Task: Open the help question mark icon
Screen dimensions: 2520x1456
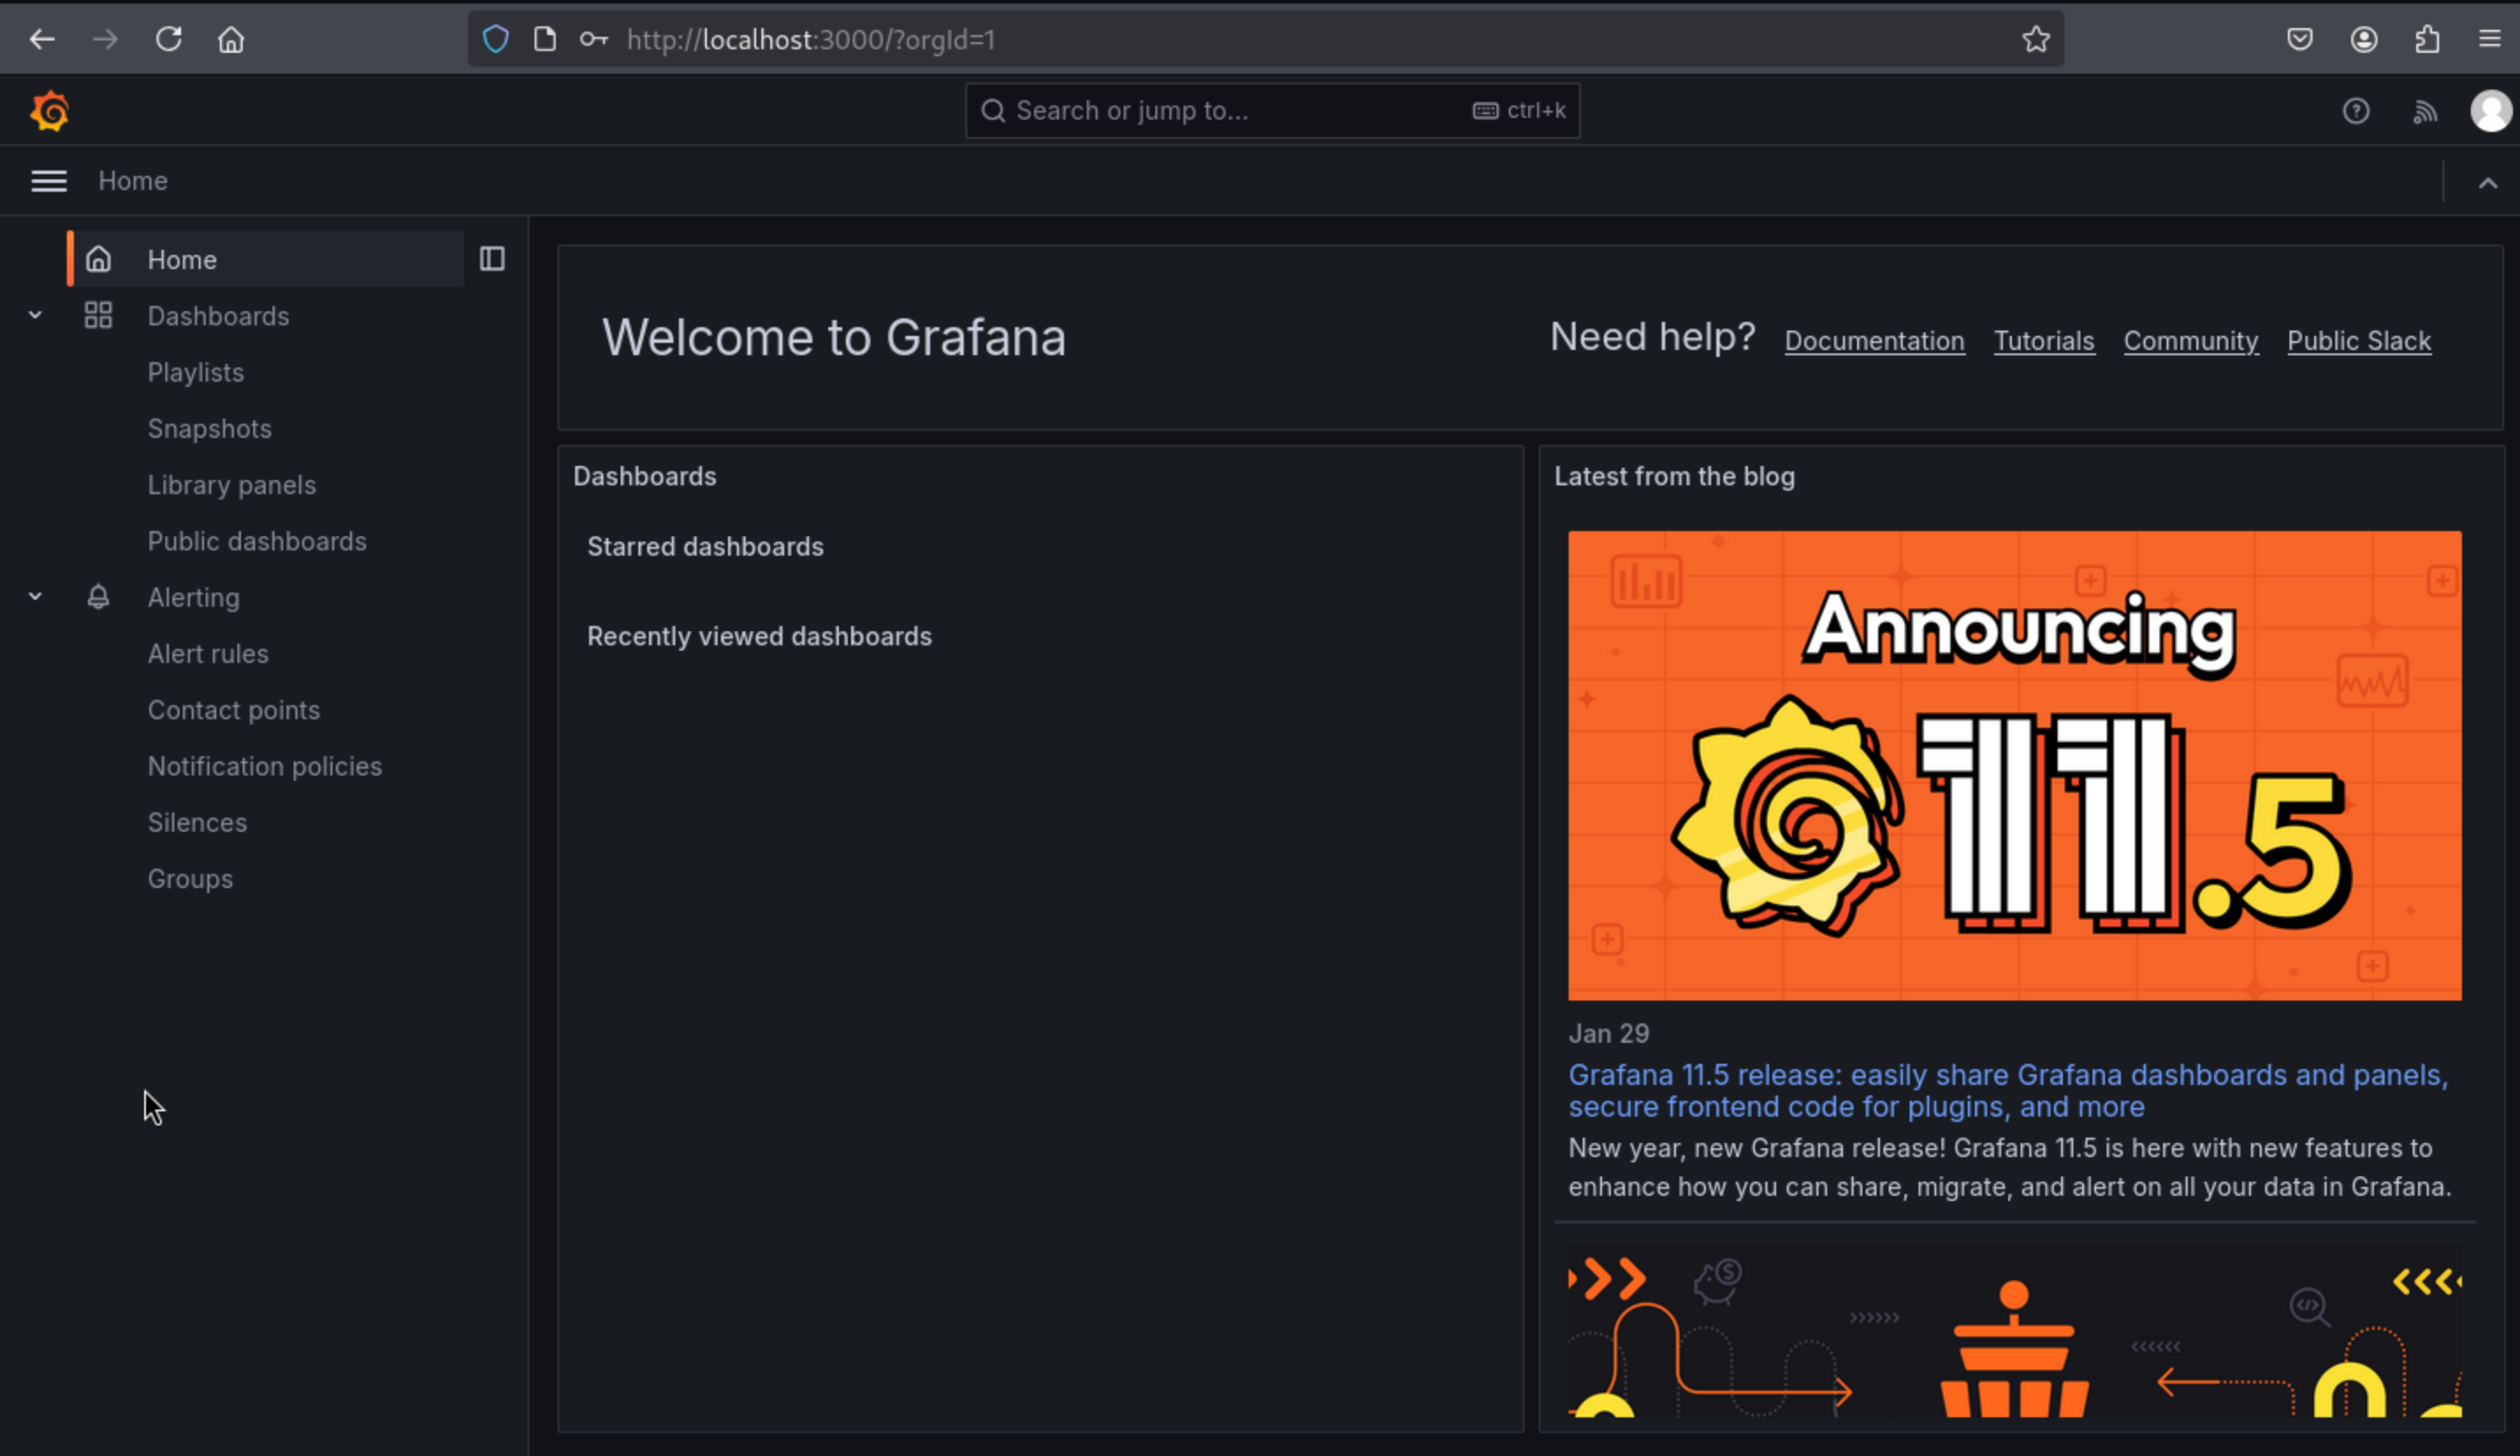Action: 2355,111
